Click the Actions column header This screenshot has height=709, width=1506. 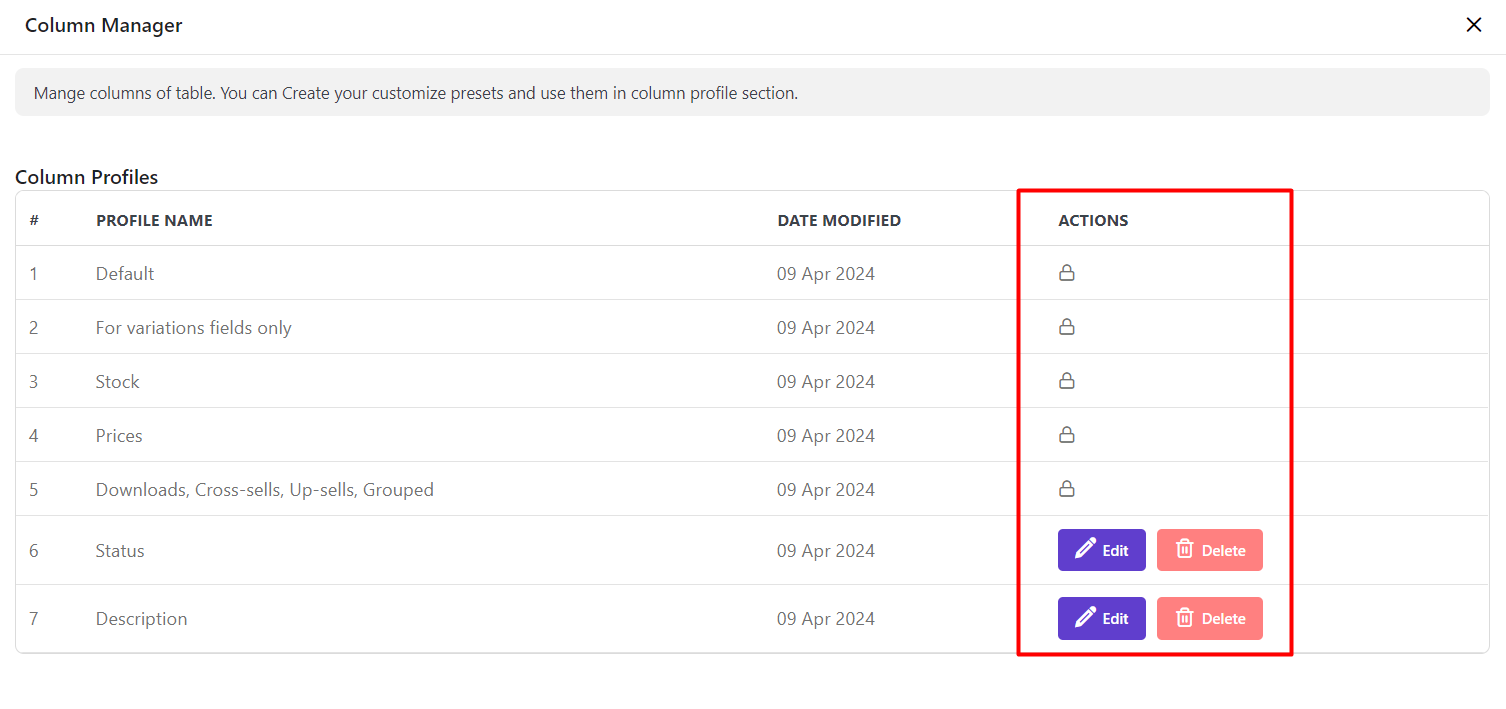(x=1093, y=220)
